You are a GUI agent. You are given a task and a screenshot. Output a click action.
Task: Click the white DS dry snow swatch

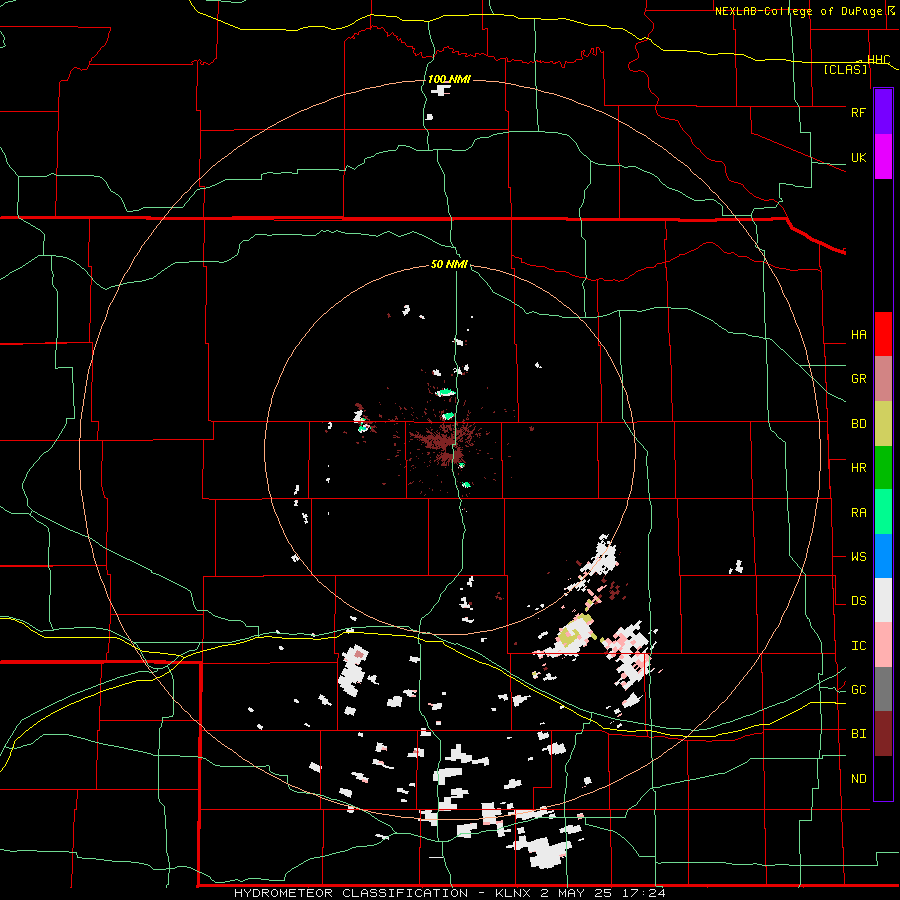coord(883,600)
